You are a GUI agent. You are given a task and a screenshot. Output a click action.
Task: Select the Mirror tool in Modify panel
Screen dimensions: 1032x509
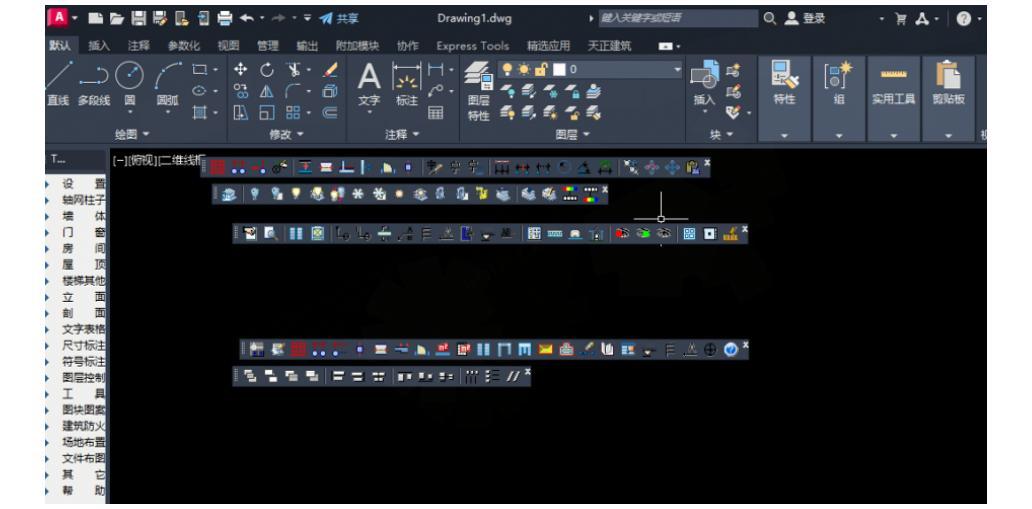266,90
